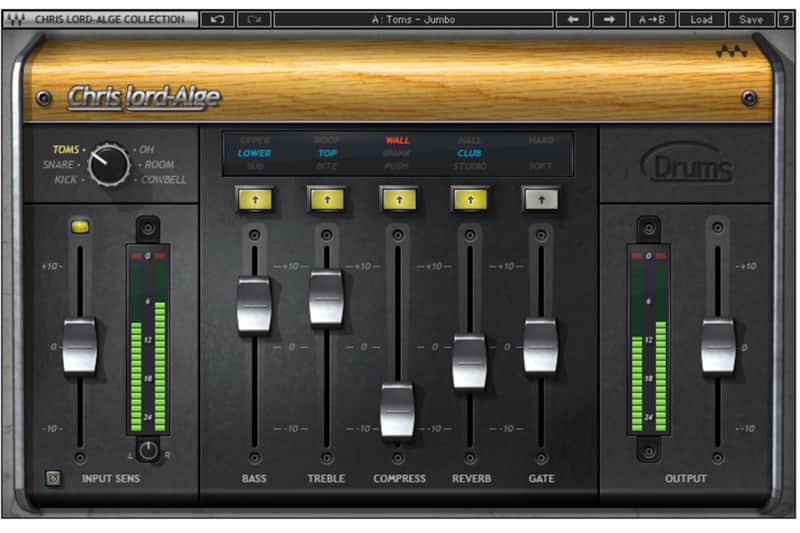
Task: Click the Bass mode arrow button
Action: pos(255,200)
